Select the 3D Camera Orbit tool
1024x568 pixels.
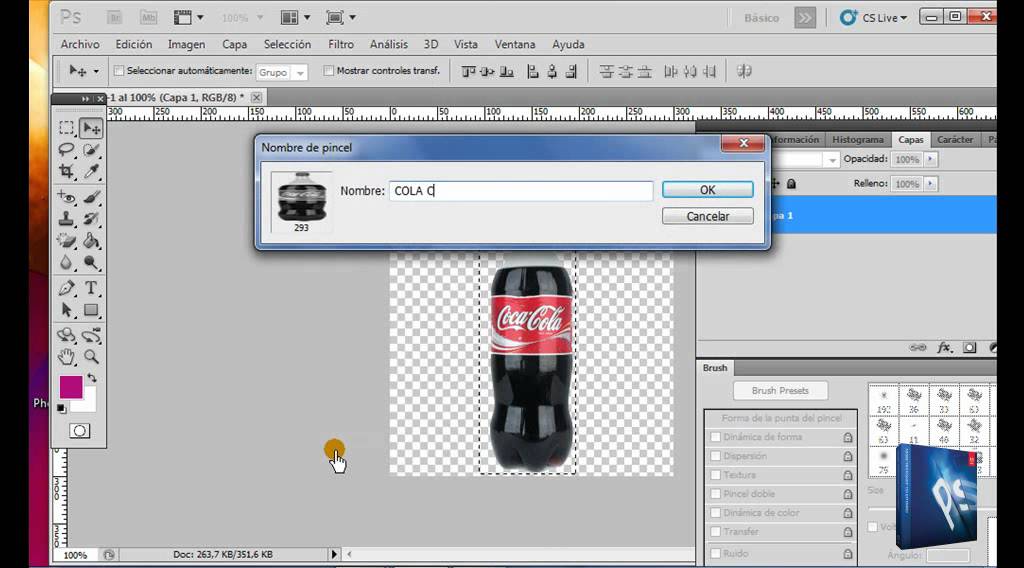(x=91, y=335)
